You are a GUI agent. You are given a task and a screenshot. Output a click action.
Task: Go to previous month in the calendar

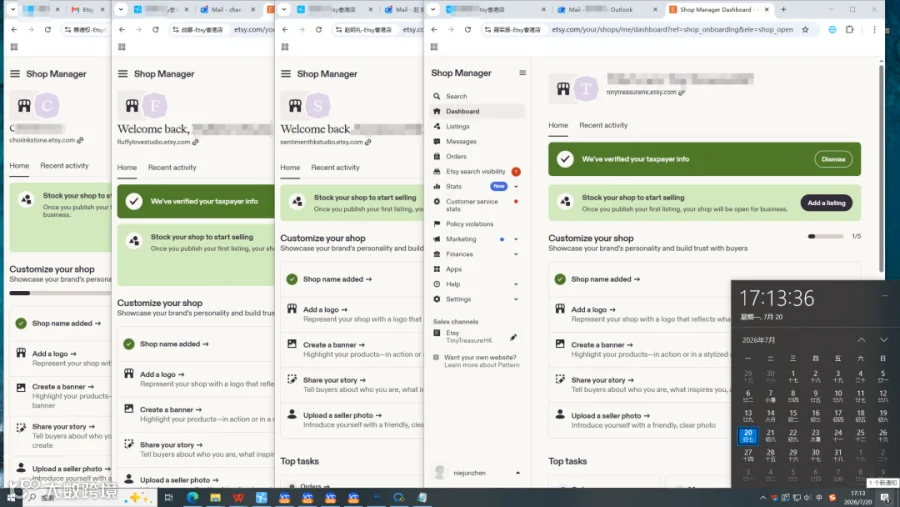click(x=861, y=340)
